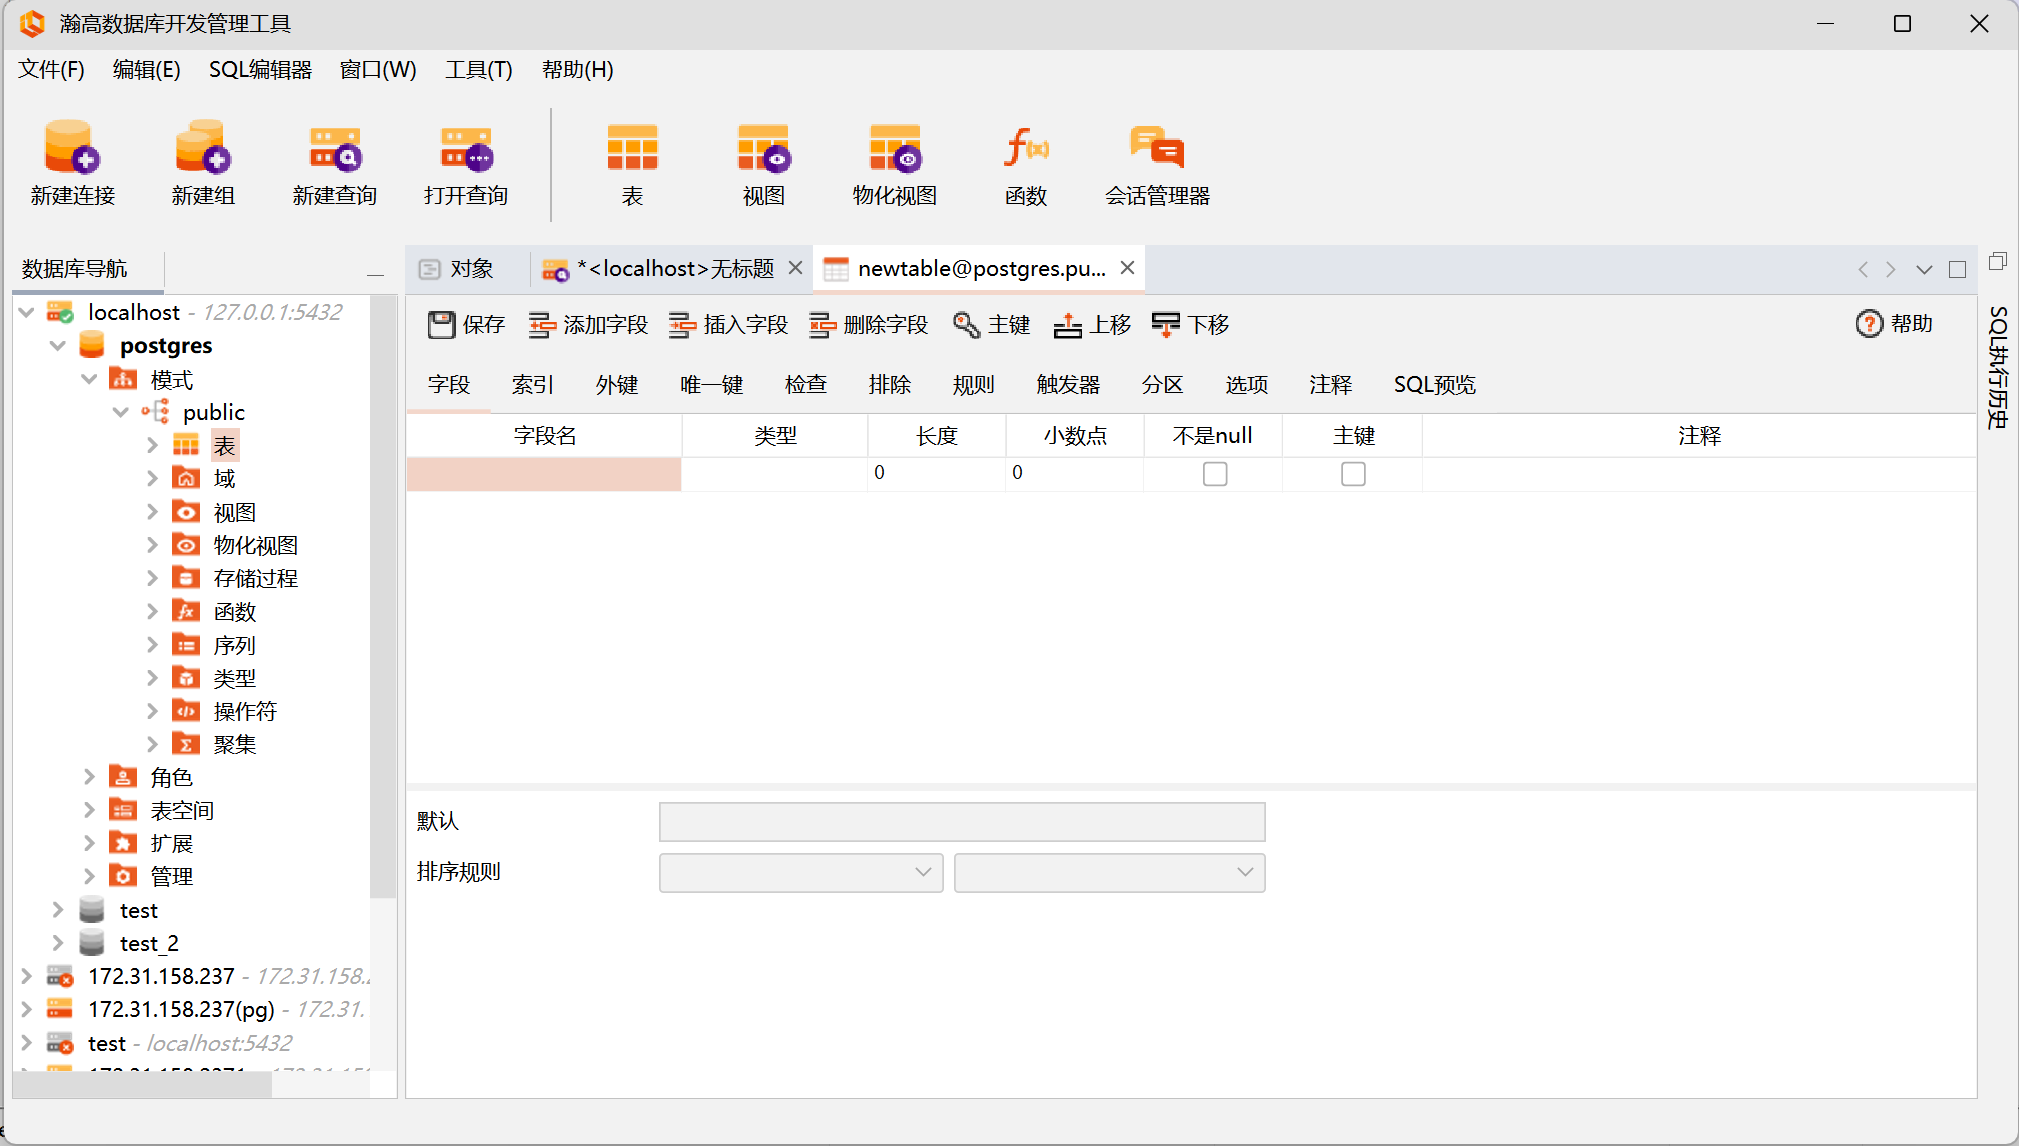
Task: Move the field up with 上移
Action: pyautogui.click(x=1092, y=325)
